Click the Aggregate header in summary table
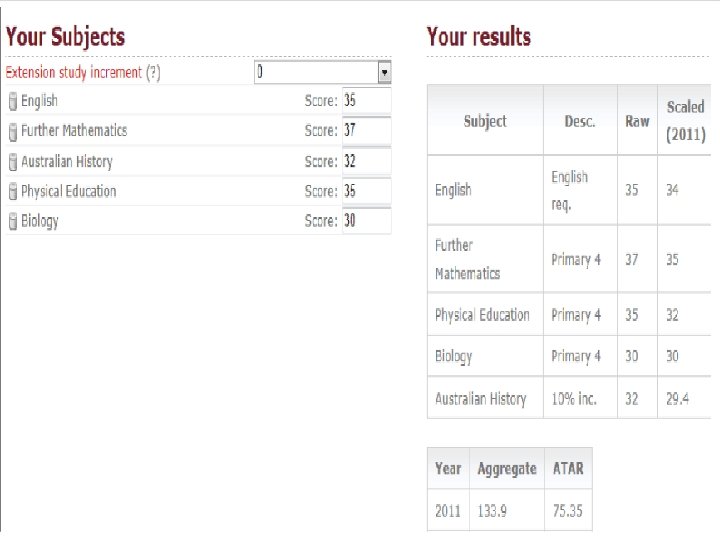 tap(507, 468)
